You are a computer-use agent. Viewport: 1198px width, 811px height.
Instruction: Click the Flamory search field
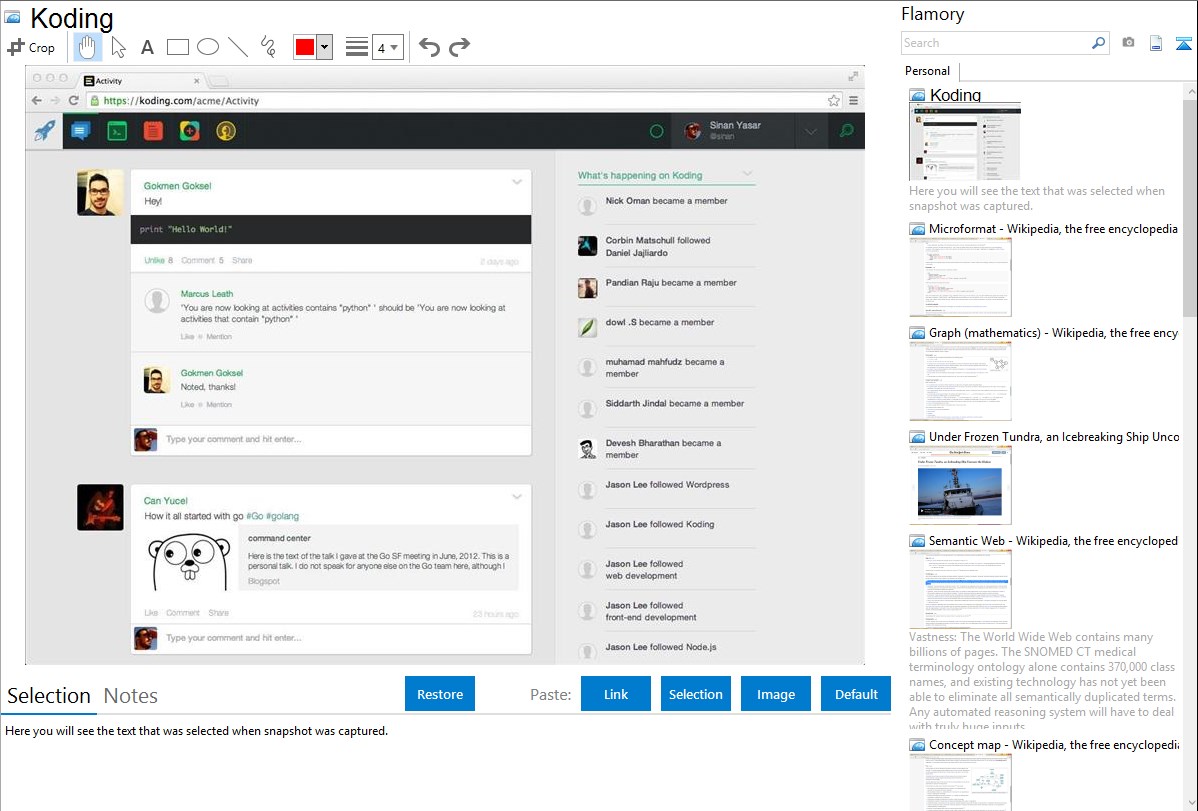pyautogui.click(x=995, y=43)
